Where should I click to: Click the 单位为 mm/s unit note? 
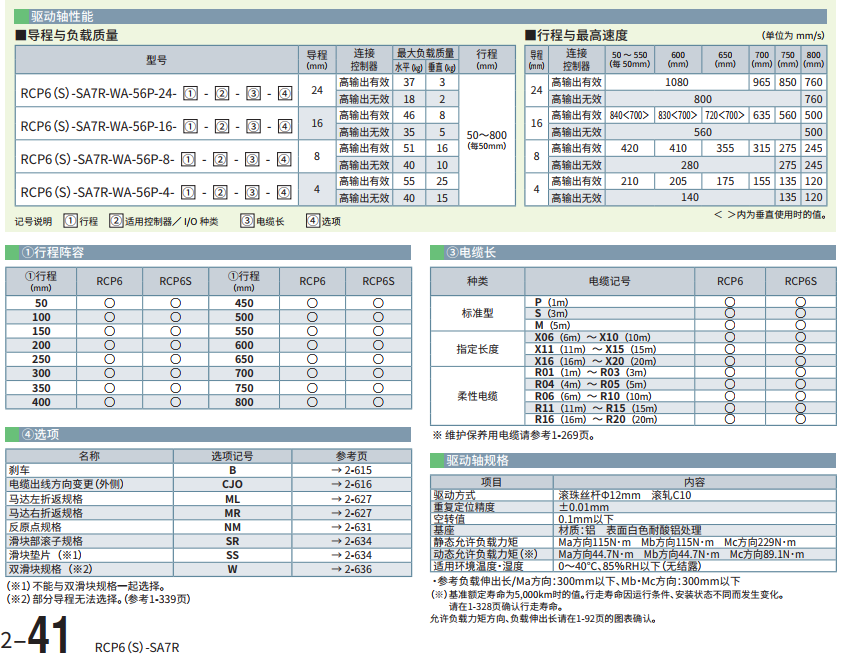793,36
